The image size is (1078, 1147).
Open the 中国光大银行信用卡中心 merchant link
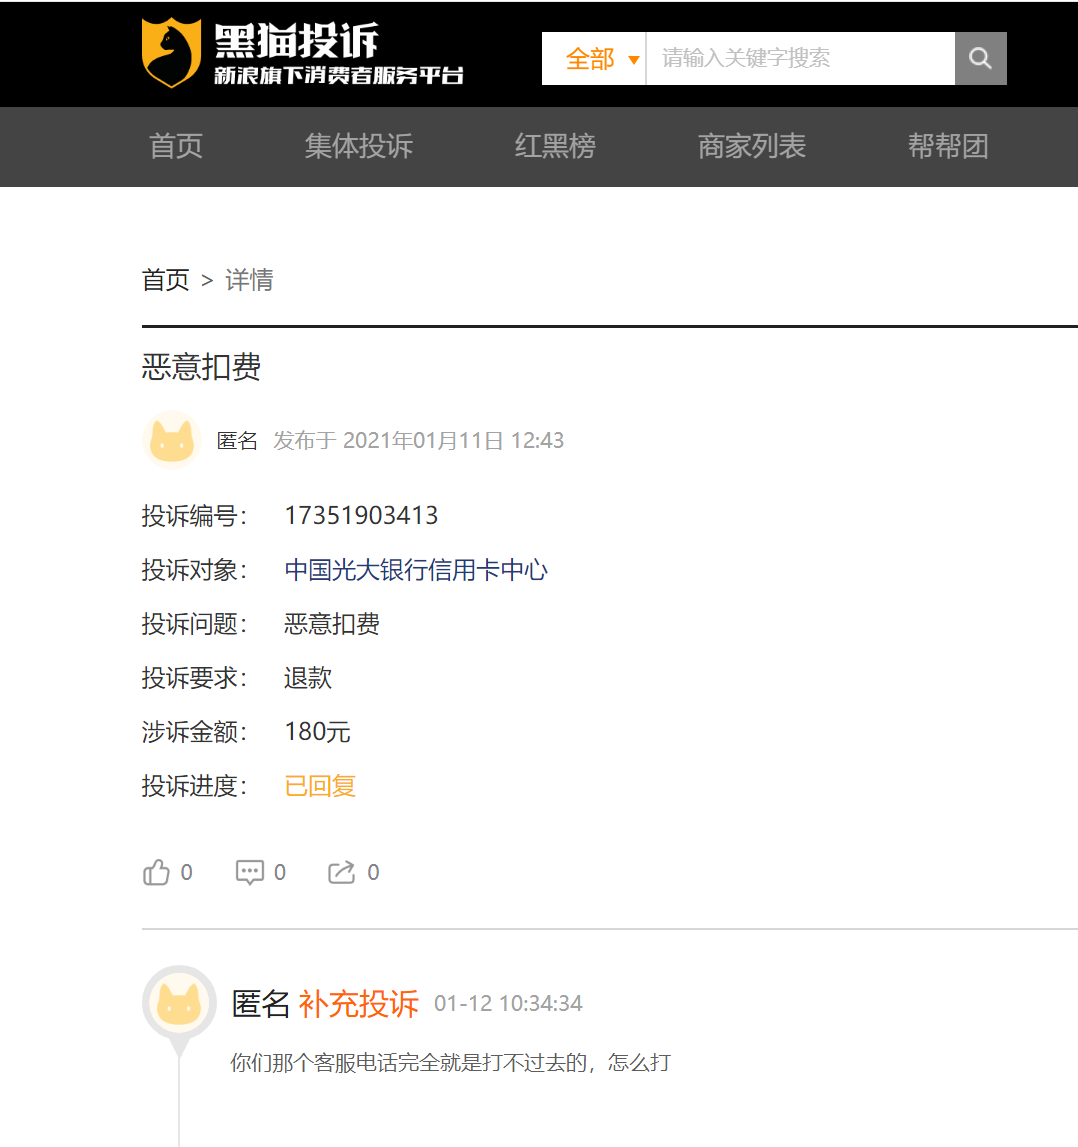[416, 570]
